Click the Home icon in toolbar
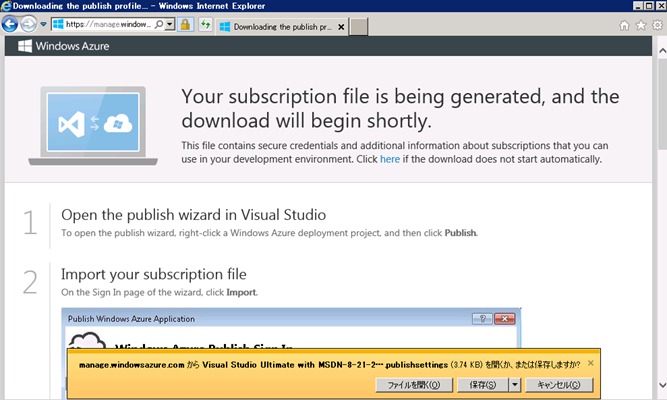Screen dimensions: 667x400 [x=624, y=26]
